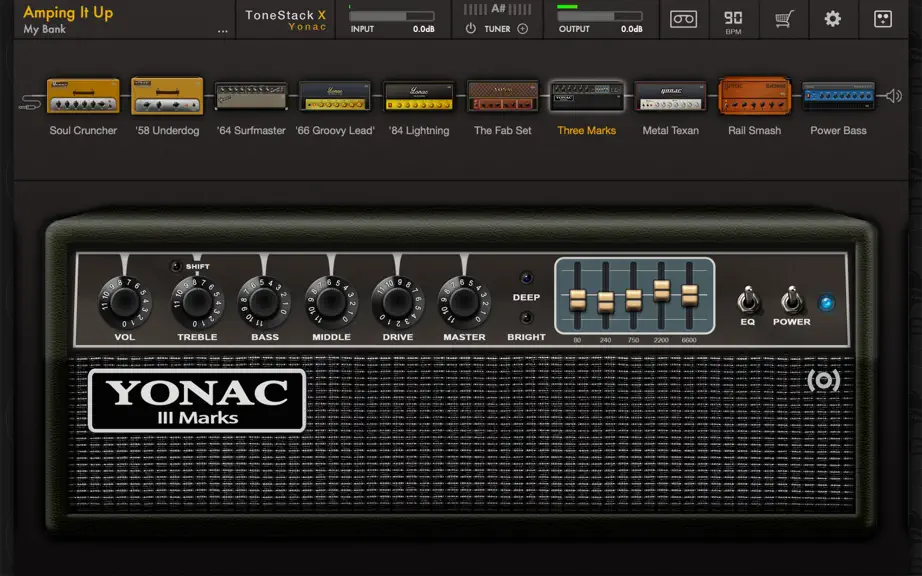Select the '64 Surfmaster amp
Viewport: 922px width, 576px height.
click(x=251, y=96)
